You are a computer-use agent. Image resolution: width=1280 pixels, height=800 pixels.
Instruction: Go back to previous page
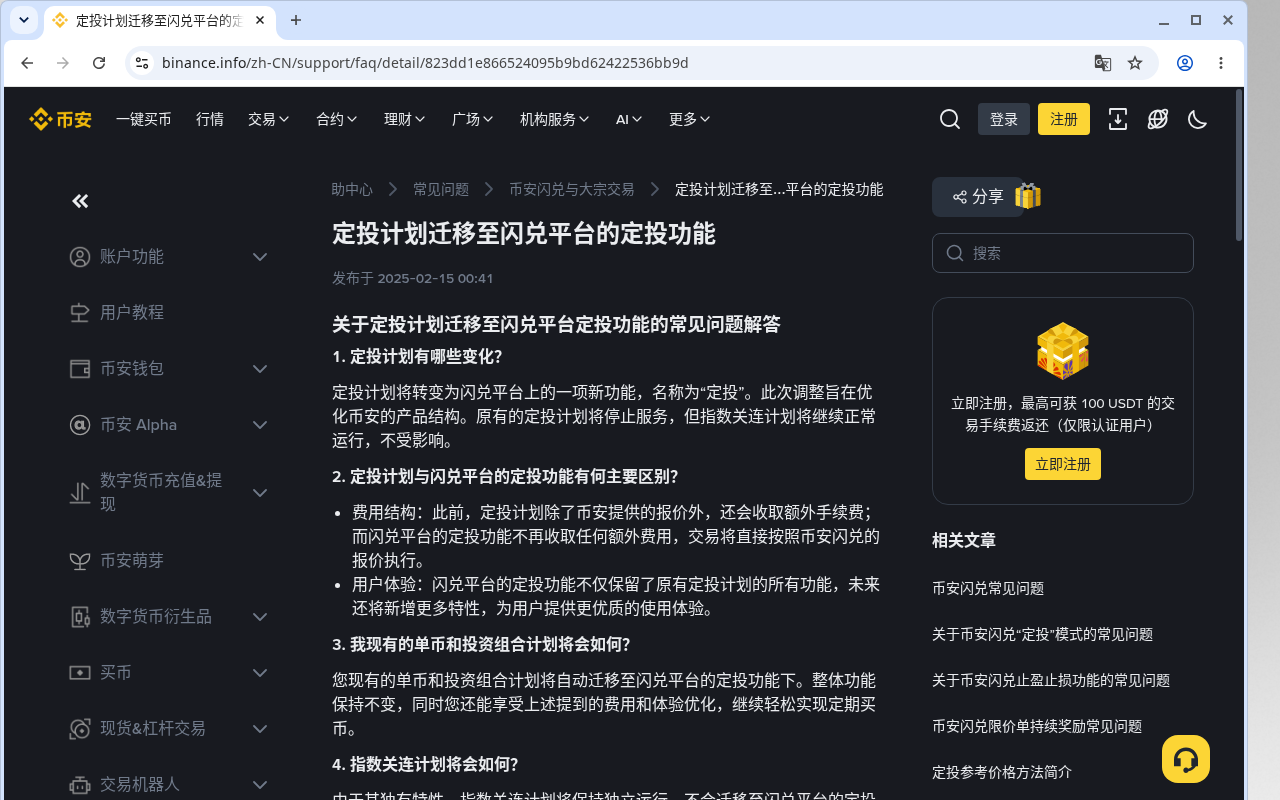(27, 63)
